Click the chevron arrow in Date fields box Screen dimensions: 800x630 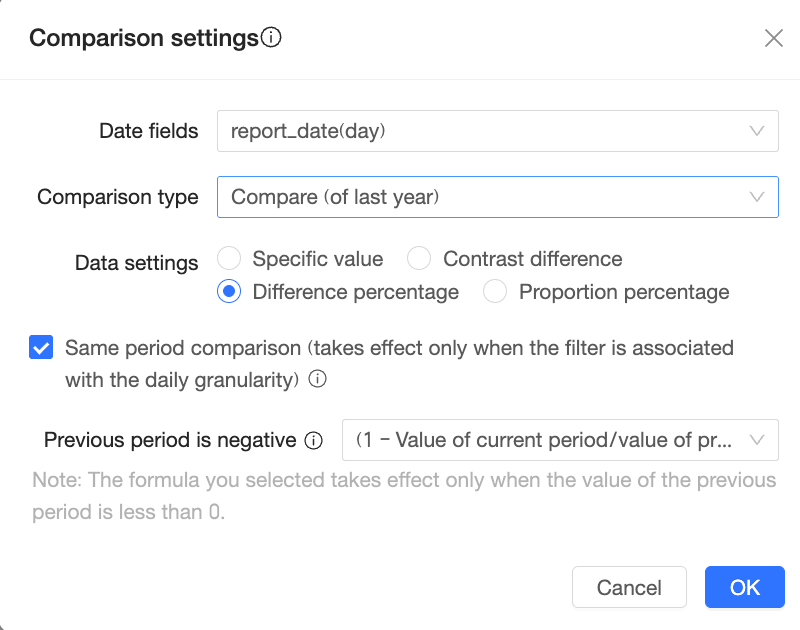757,131
